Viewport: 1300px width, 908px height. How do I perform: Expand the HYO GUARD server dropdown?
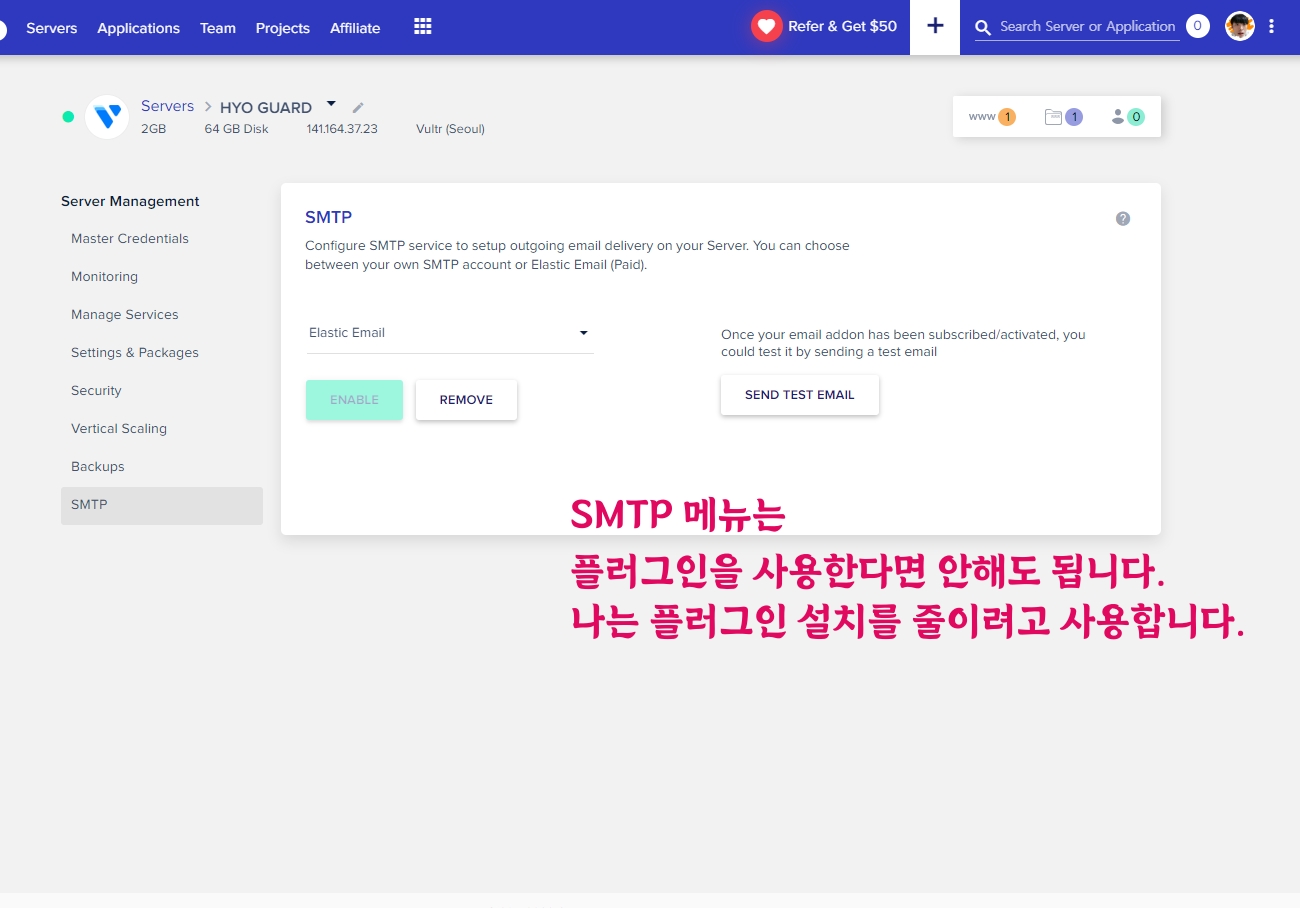click(x=331, y=103)
